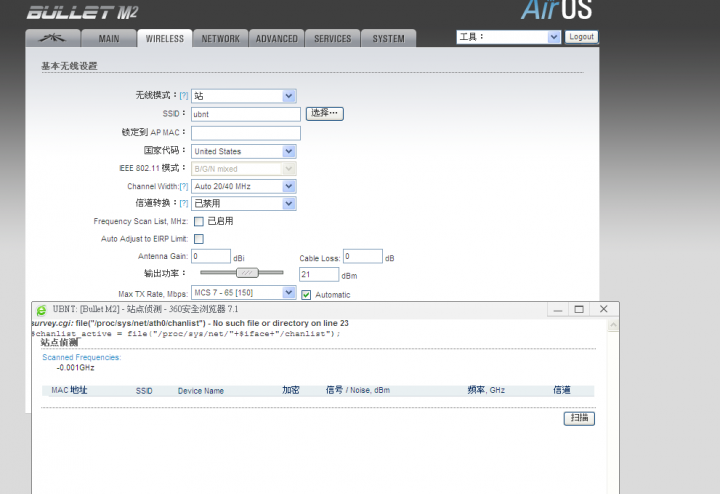Click help icon next to 信道转换
This screenshot has height=494, width=720.
[183, 203]
